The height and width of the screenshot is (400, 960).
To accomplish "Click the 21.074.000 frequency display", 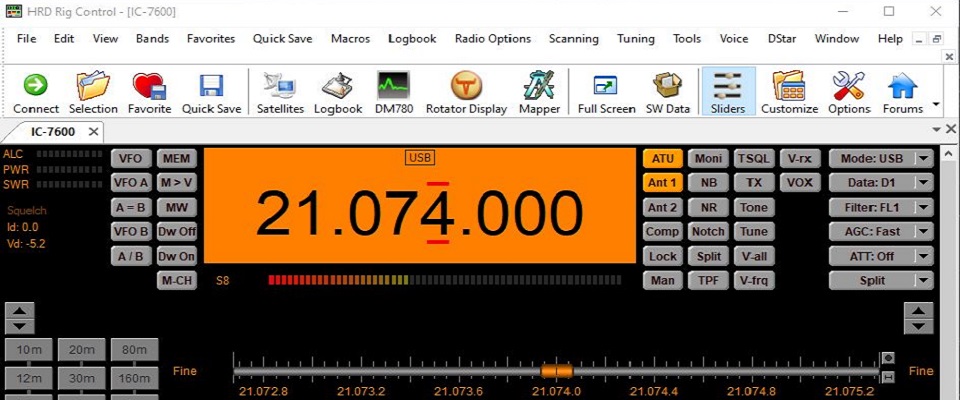I will [419, 213].
